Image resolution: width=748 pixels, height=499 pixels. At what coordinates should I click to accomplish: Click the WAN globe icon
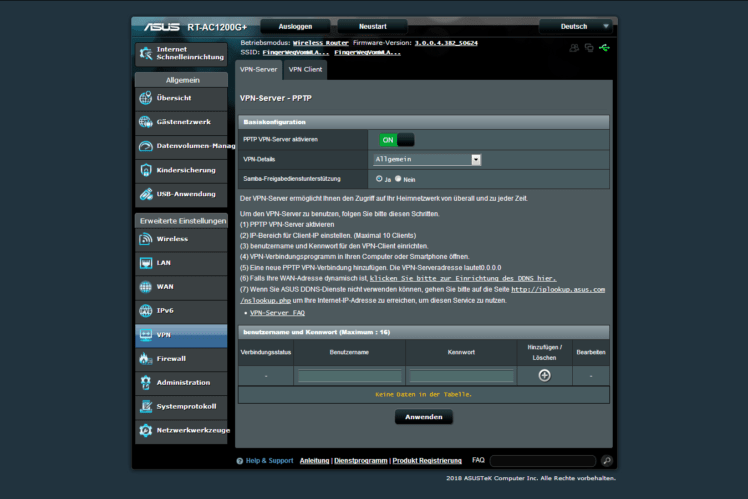pyautogui.click(x=145, y=287)
